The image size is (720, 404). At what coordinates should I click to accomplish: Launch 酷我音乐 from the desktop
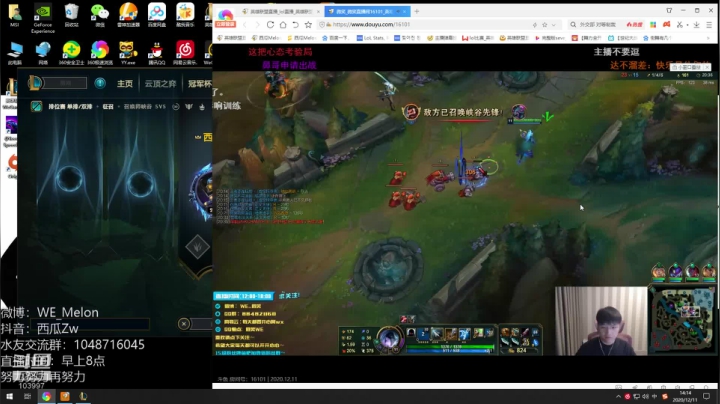click(185, 16)
